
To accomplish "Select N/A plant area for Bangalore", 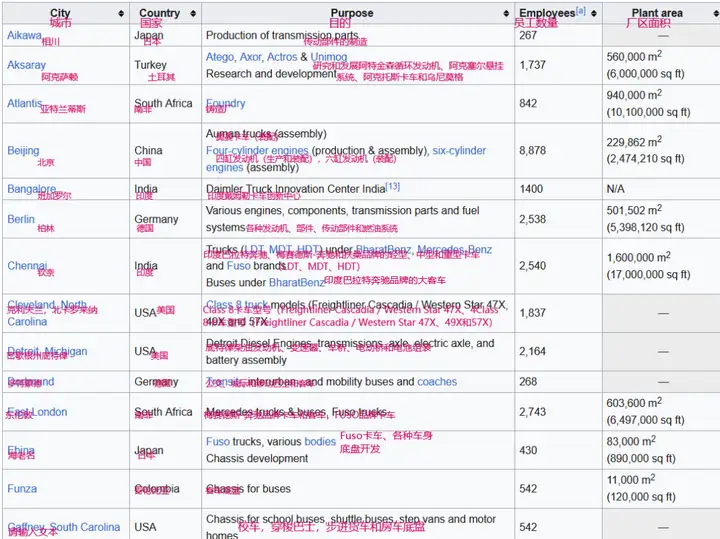I will (615, 189).
